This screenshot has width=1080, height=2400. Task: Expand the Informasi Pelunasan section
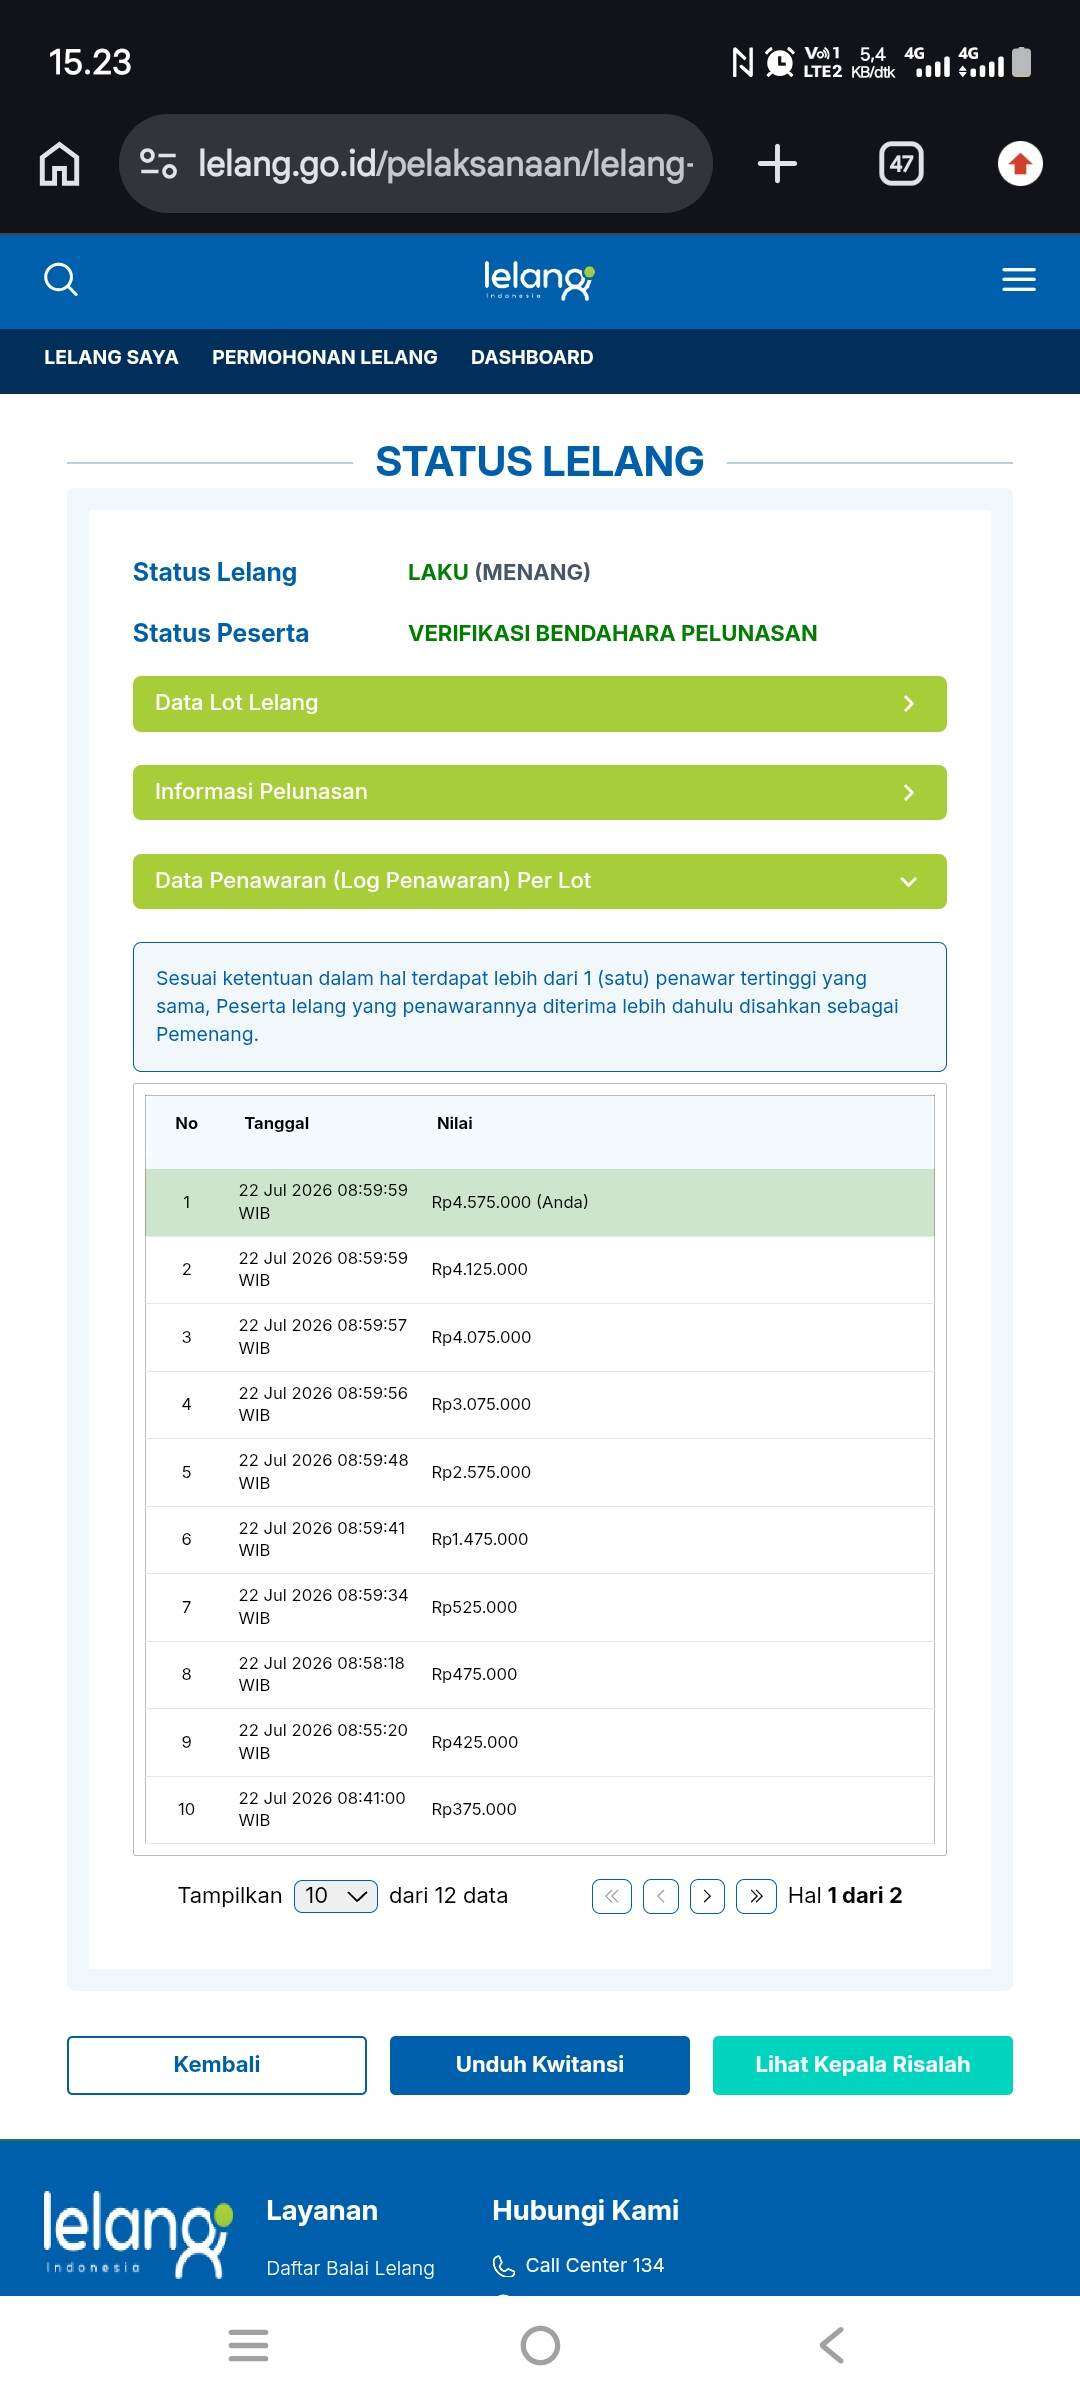click(540, 793)
